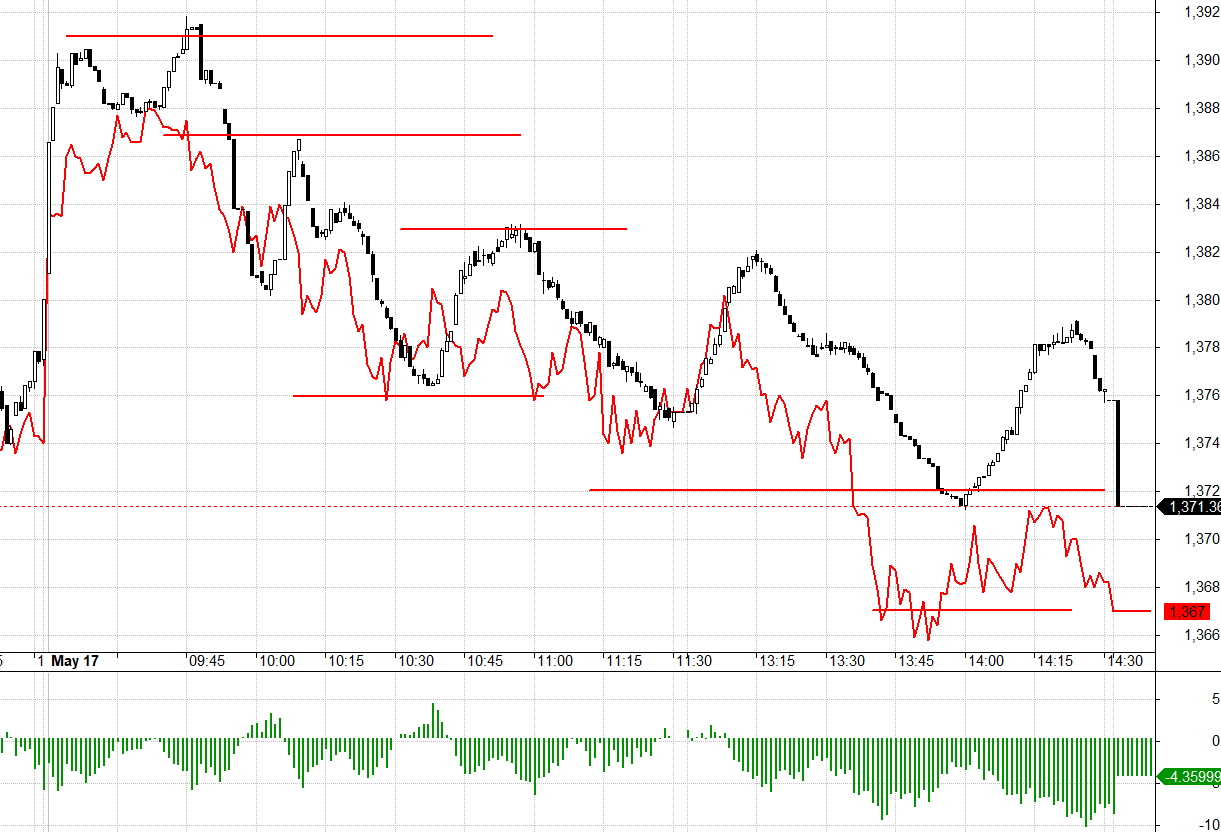Screen dimensions: 1221x832
Task: Click the large black final candle at 14:30
Action: [1118, 453]
